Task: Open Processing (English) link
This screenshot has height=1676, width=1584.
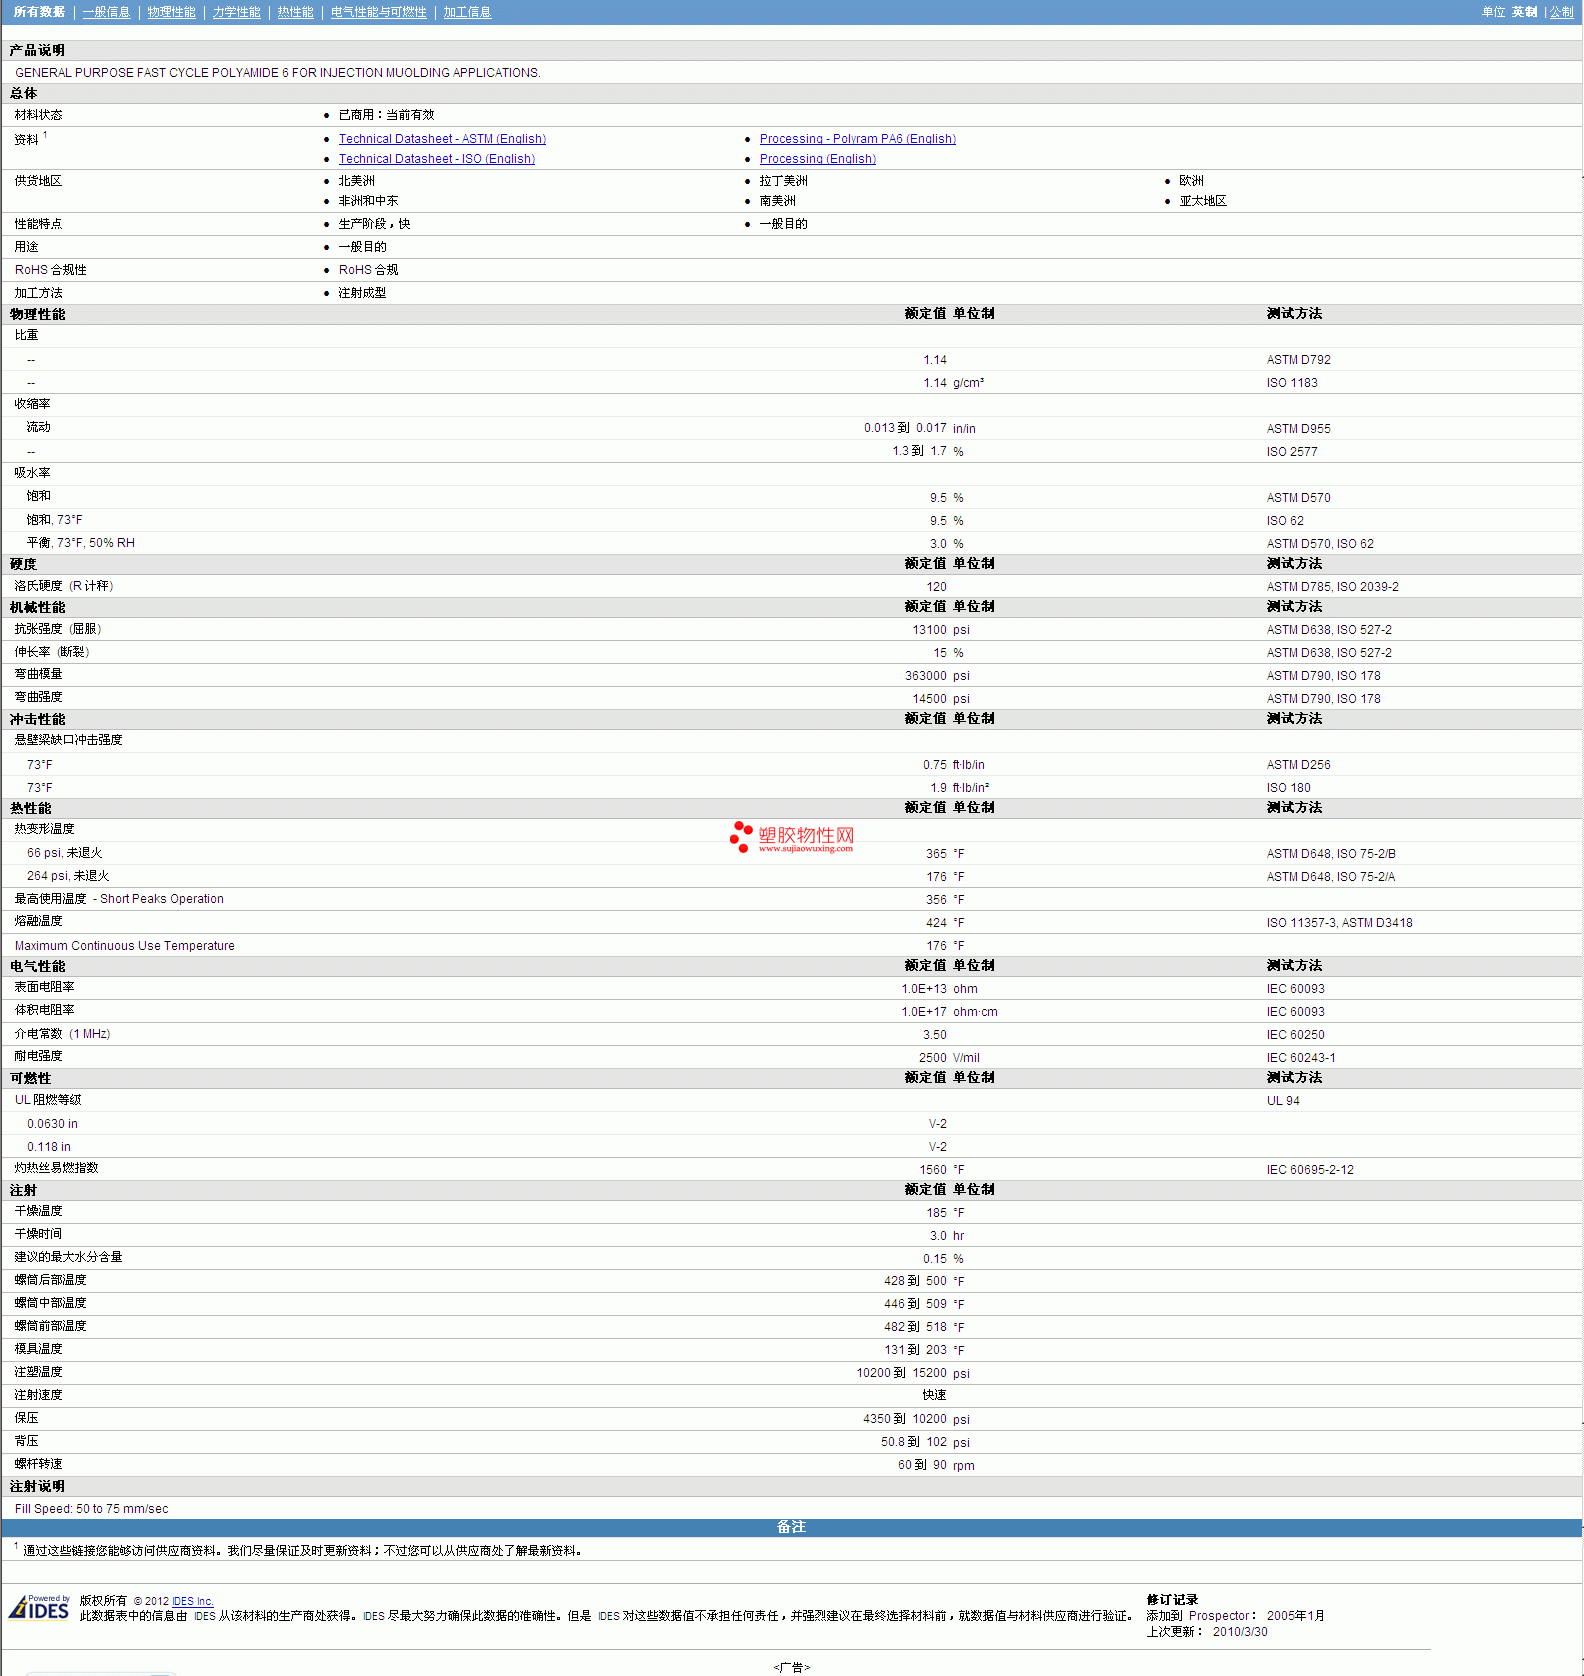Action: (x=817, y=159)
